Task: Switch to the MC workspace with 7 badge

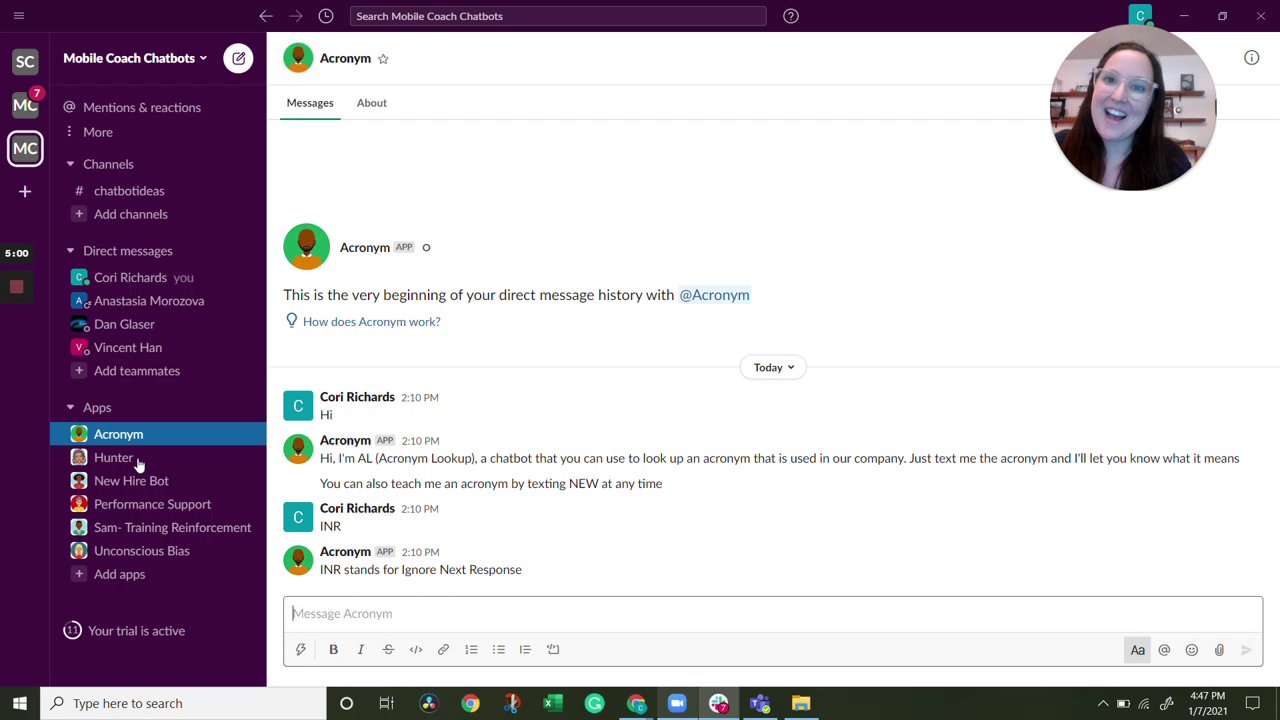Action: click(x=25, y=105)
